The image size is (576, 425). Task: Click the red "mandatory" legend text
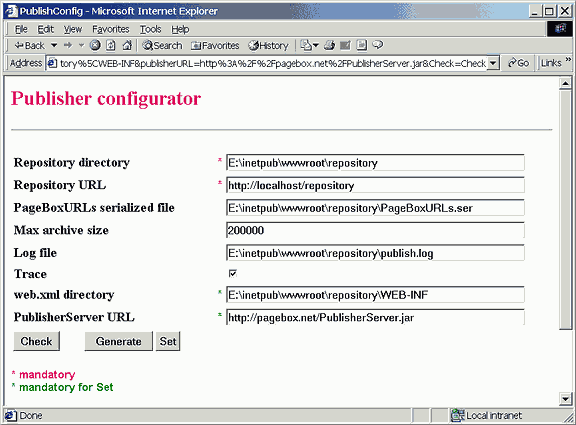[x=47, y=374]
